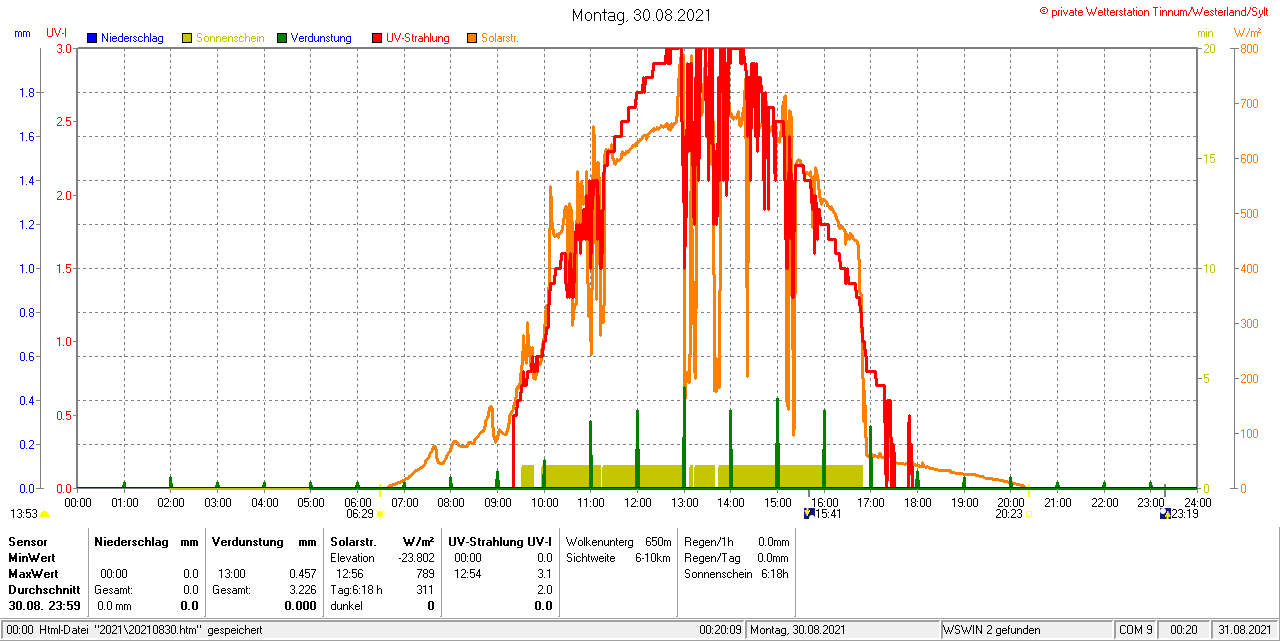Click the moon icon beside 15:41
This screenshot has height=641, width=1280.
click(x=809, y=514)
